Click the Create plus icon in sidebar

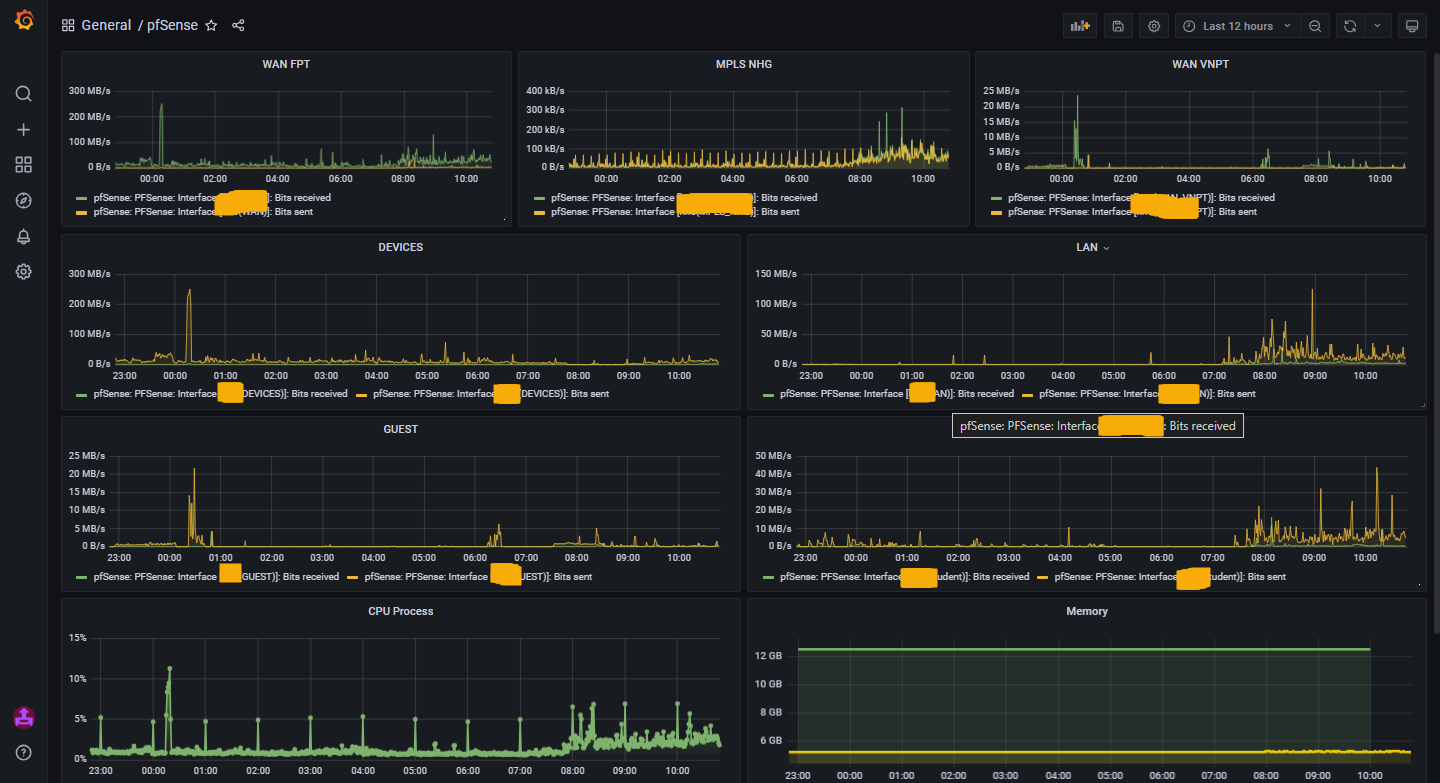[x=24, y=130]
